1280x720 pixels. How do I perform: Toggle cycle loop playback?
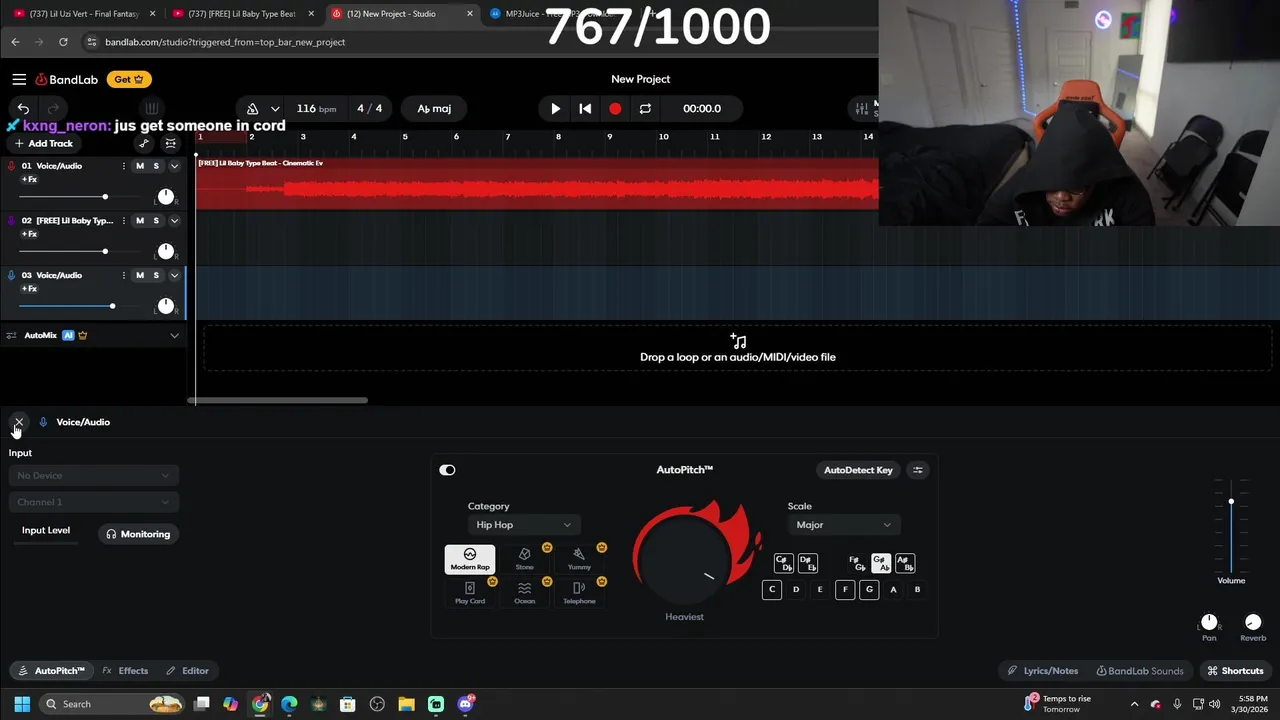click(645, 108)
